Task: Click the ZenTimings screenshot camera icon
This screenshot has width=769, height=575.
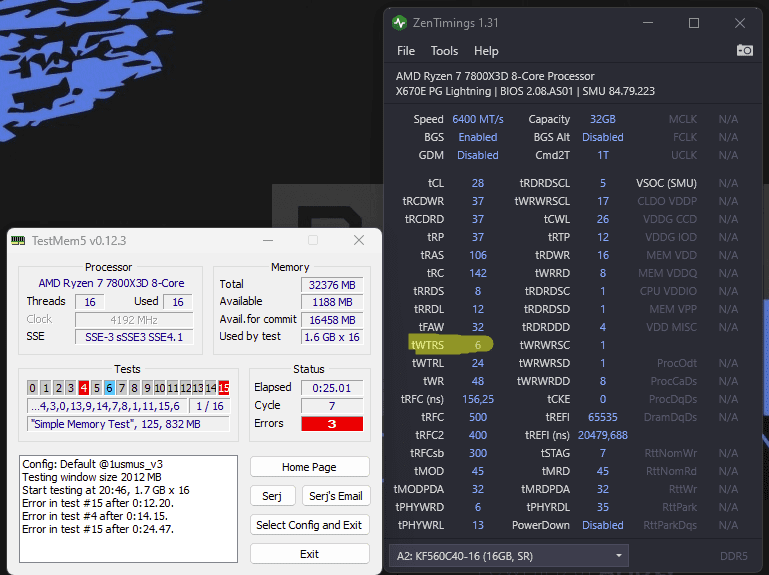Action: click(x=744, y=50)
